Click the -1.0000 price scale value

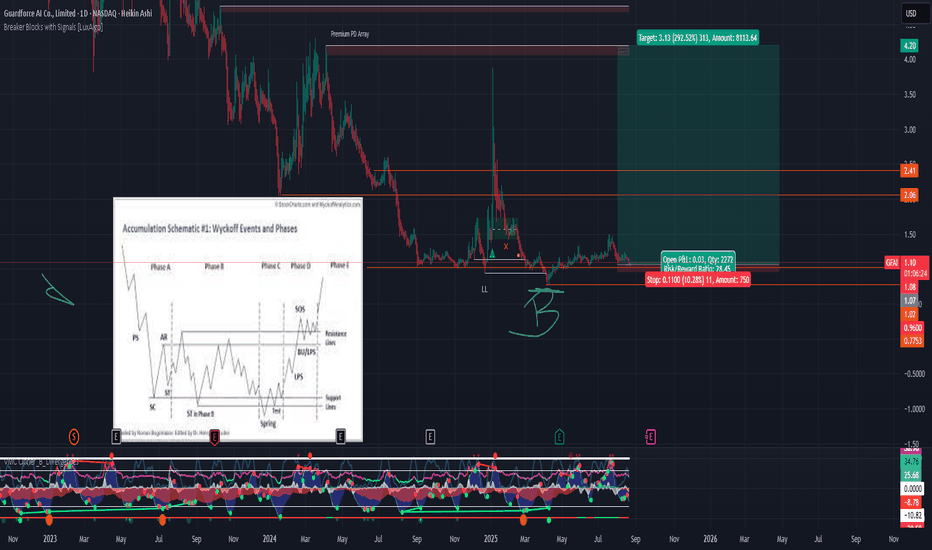click(913, 409)
